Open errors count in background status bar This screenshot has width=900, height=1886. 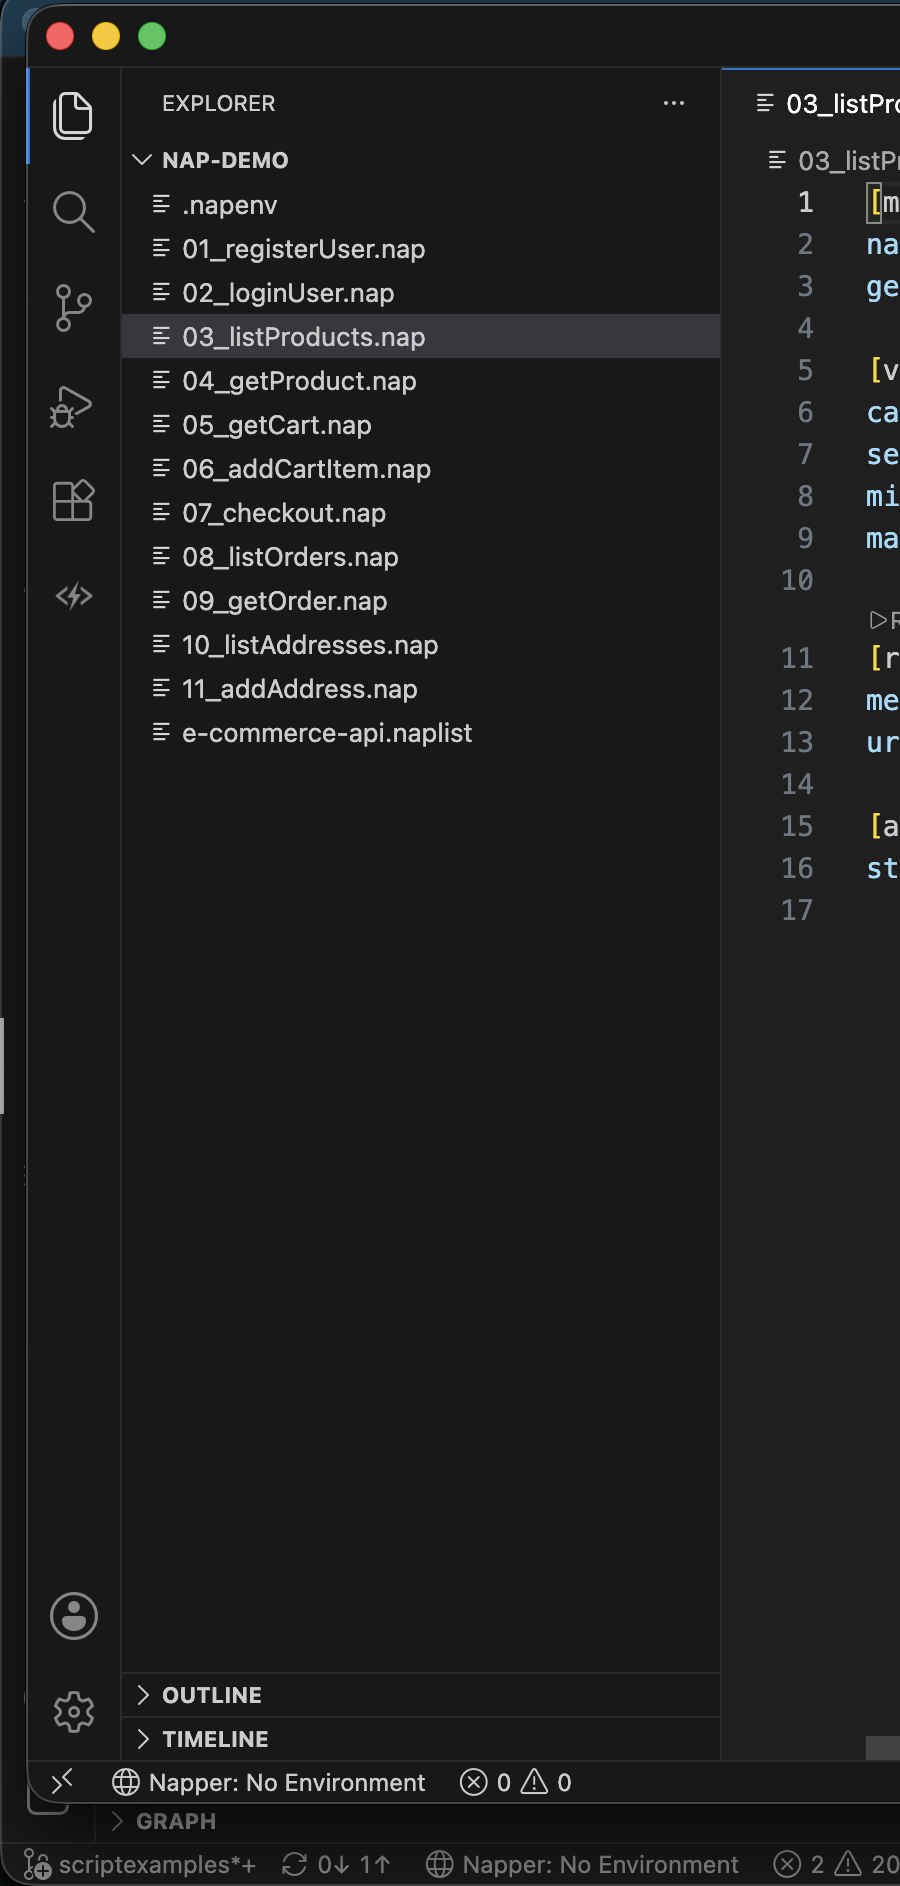coord(800,1864)
